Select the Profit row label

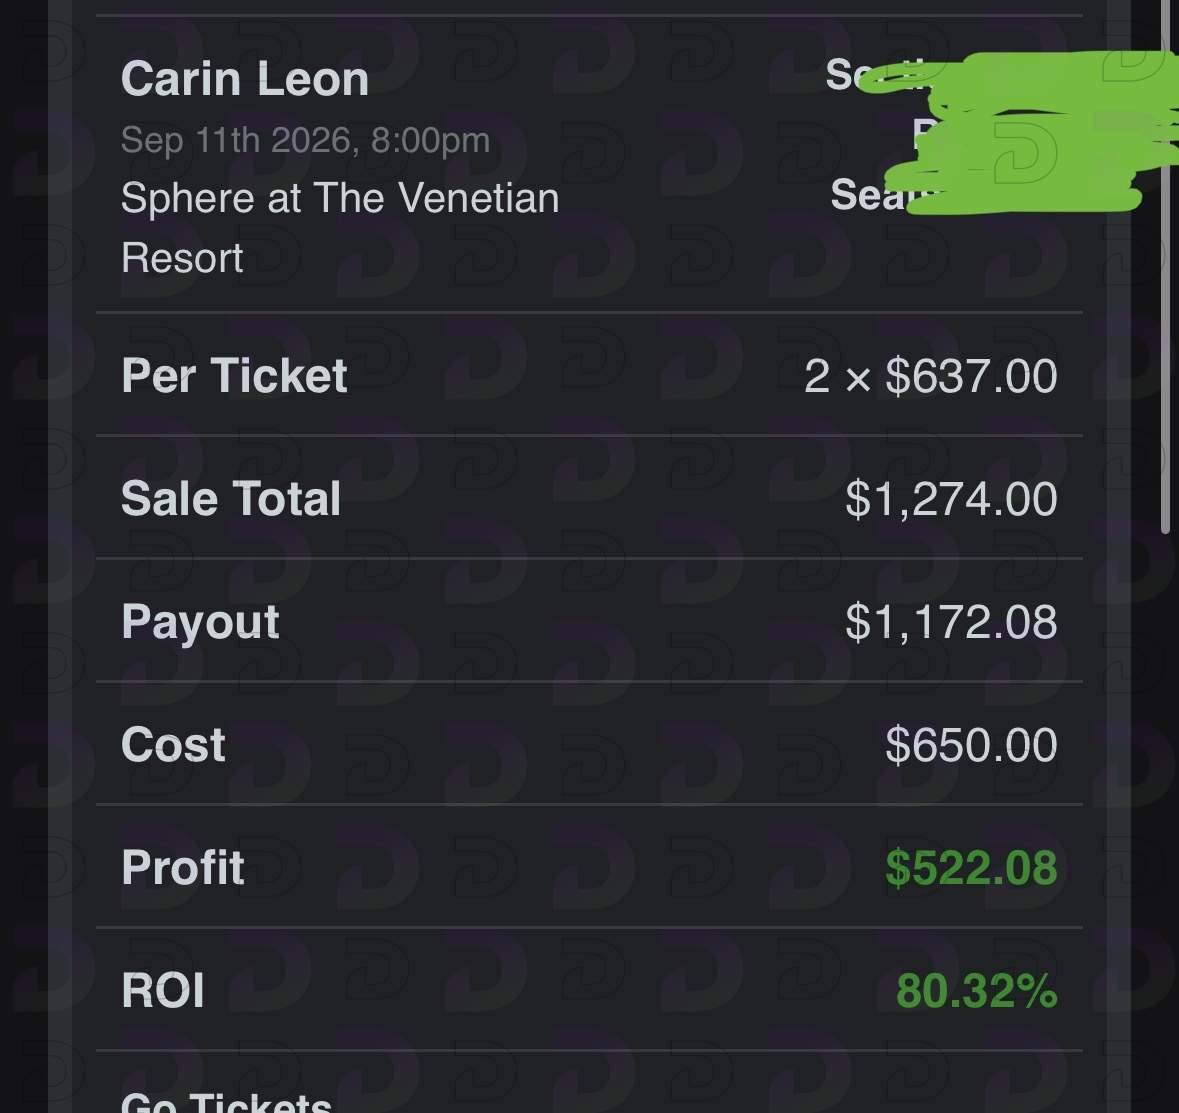(183, 868)
